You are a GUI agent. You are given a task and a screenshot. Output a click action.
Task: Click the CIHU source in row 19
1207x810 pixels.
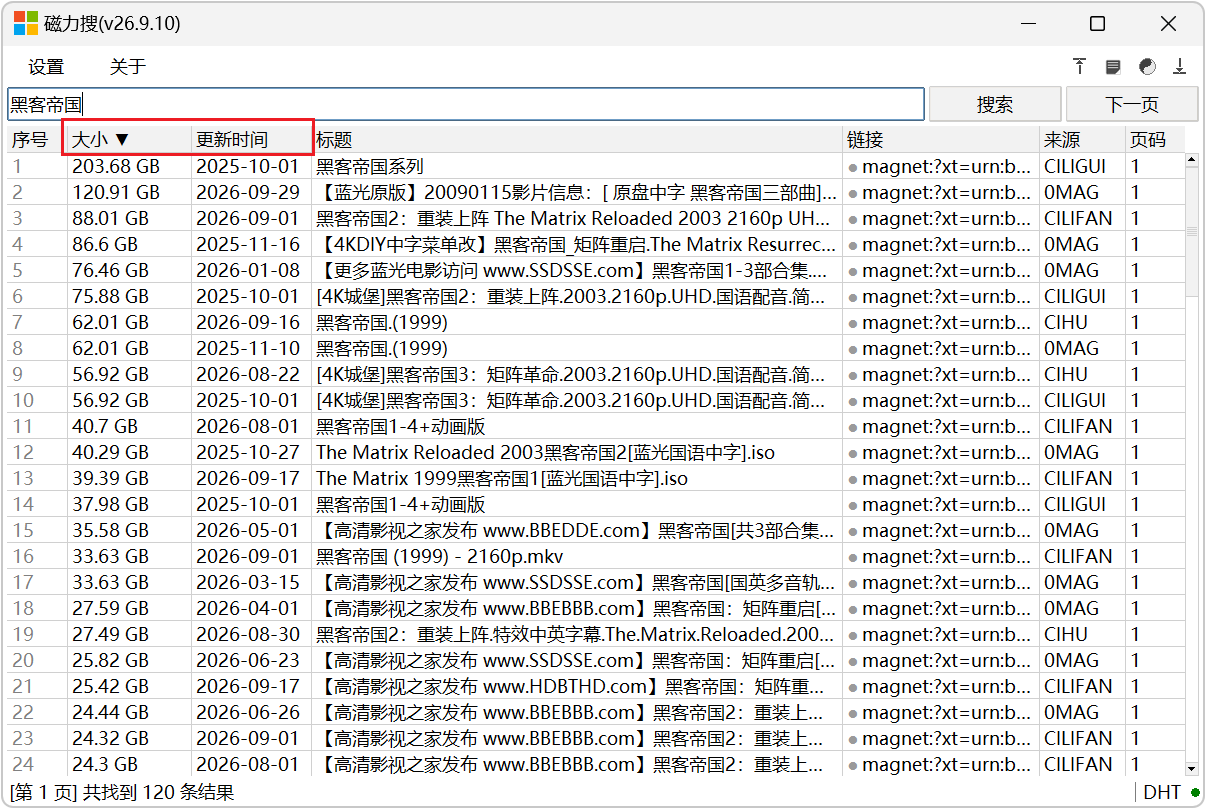click(x=1066, y=634)
